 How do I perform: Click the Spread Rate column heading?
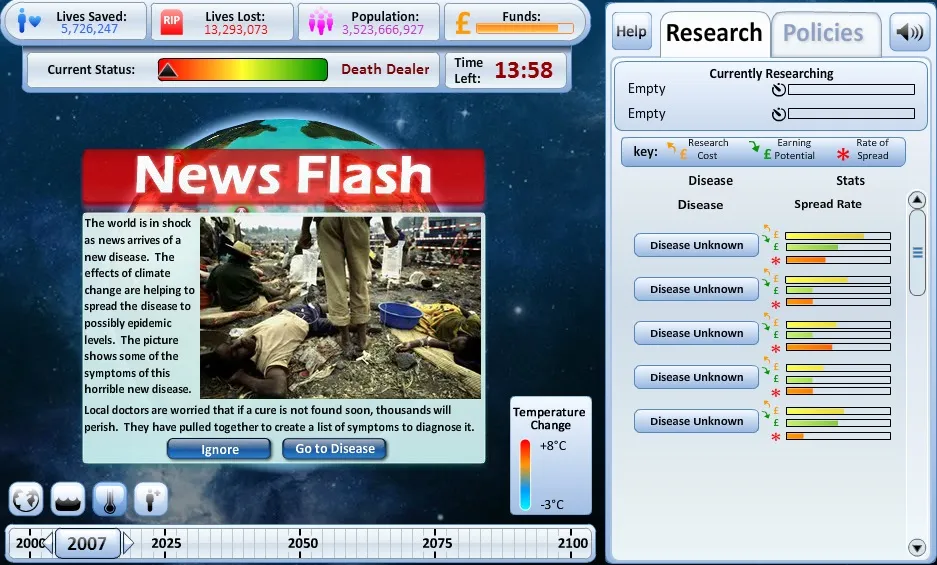[828, 204]
